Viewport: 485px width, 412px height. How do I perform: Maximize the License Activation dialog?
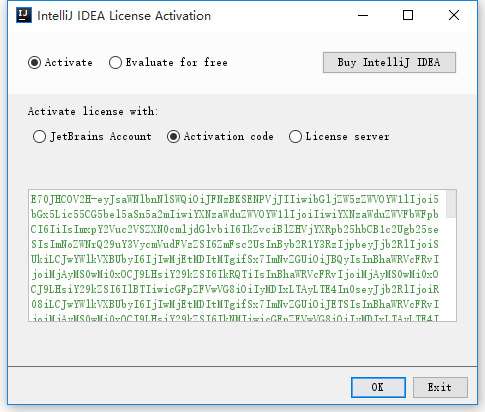coord(408,15)
